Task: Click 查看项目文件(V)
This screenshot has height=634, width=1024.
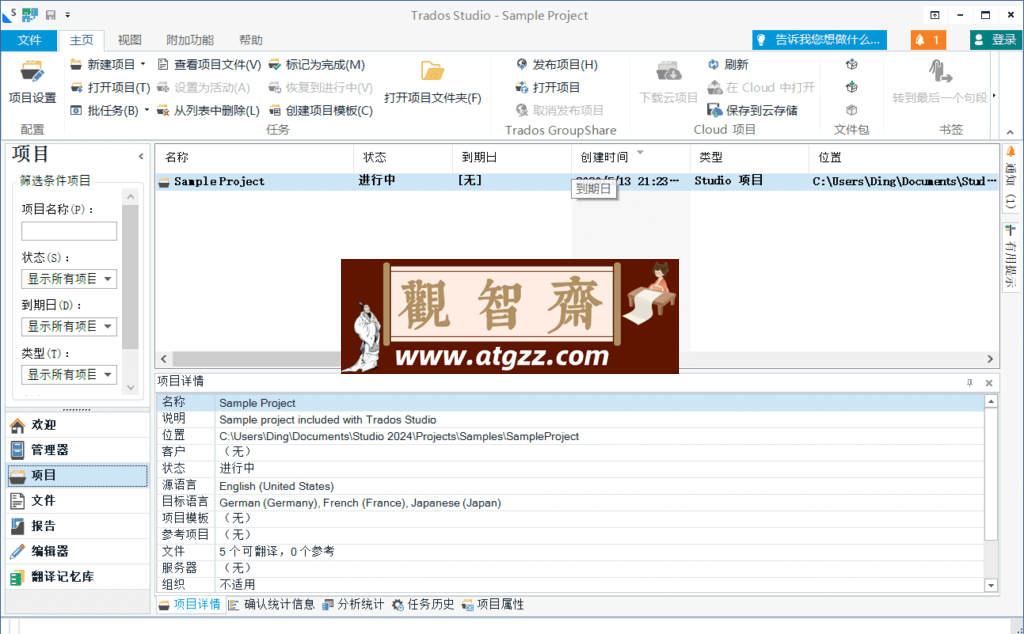Action: coord(209,65)
